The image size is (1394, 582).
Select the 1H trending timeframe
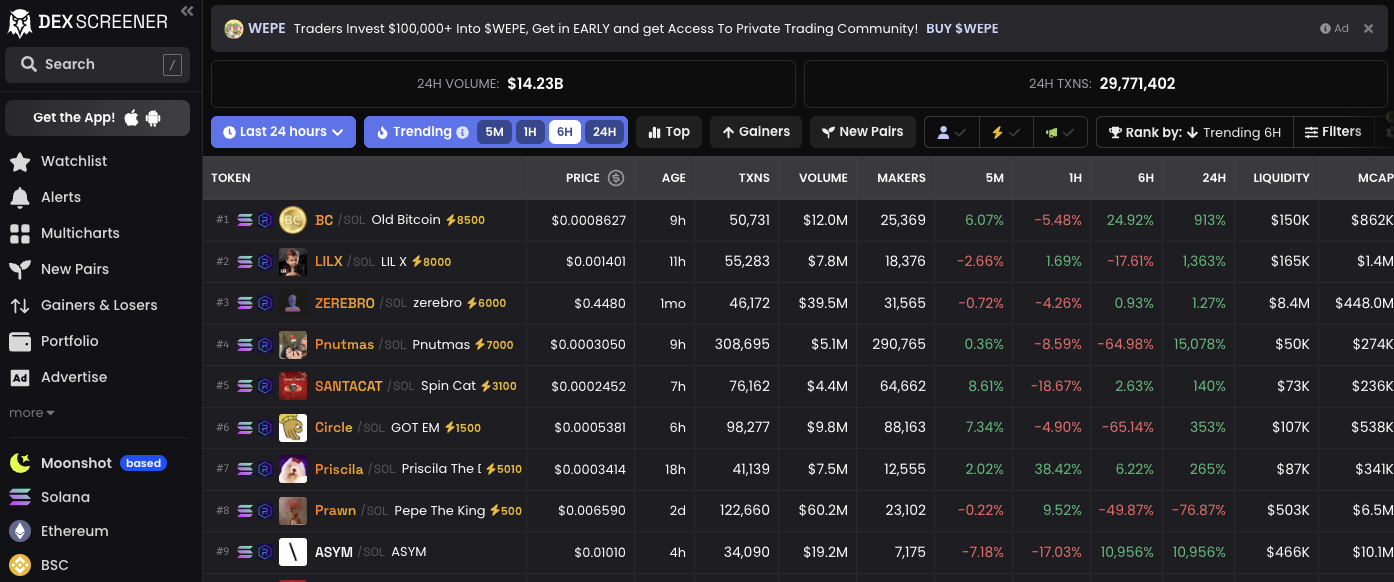pos(530,132)
